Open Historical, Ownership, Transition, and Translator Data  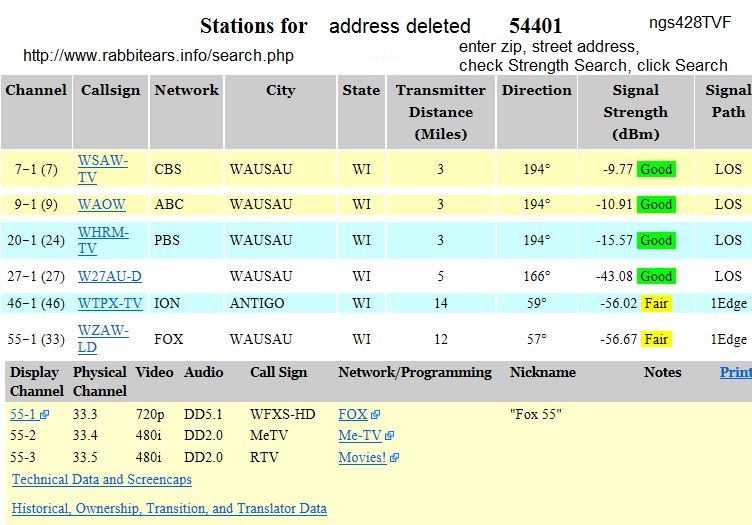169,508
